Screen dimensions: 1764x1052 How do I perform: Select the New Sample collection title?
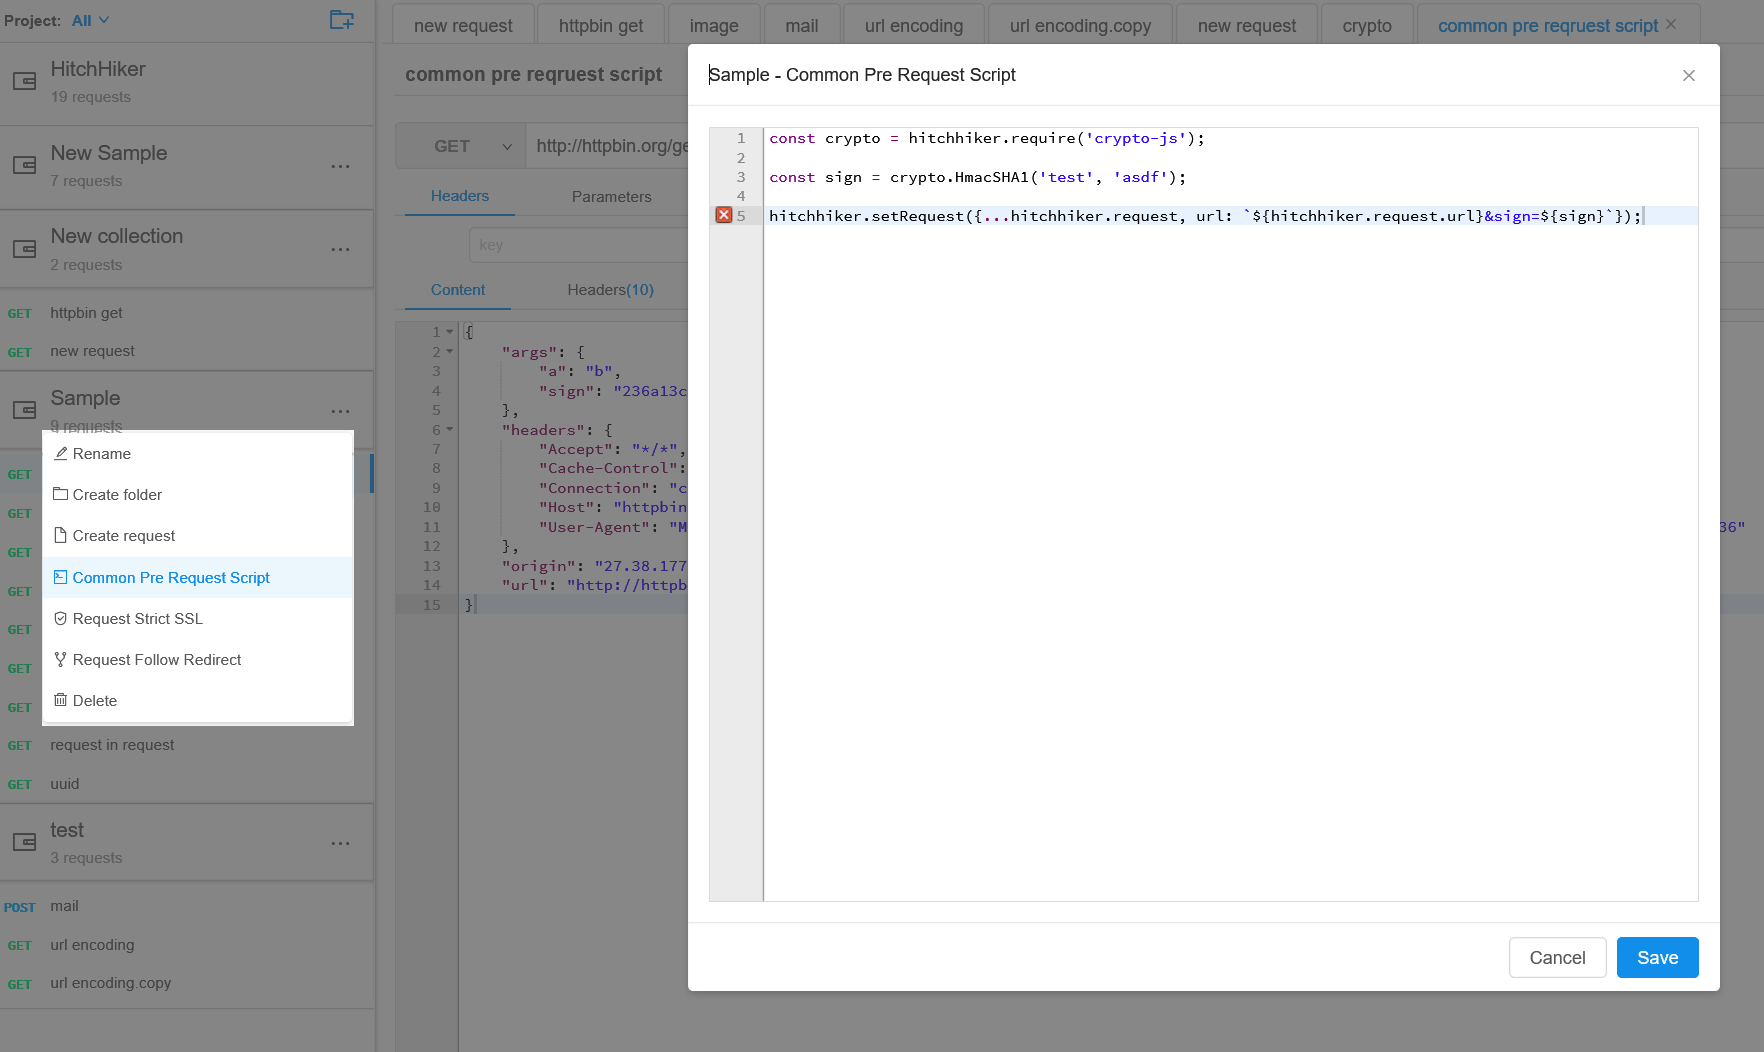(x=109, y=153)
